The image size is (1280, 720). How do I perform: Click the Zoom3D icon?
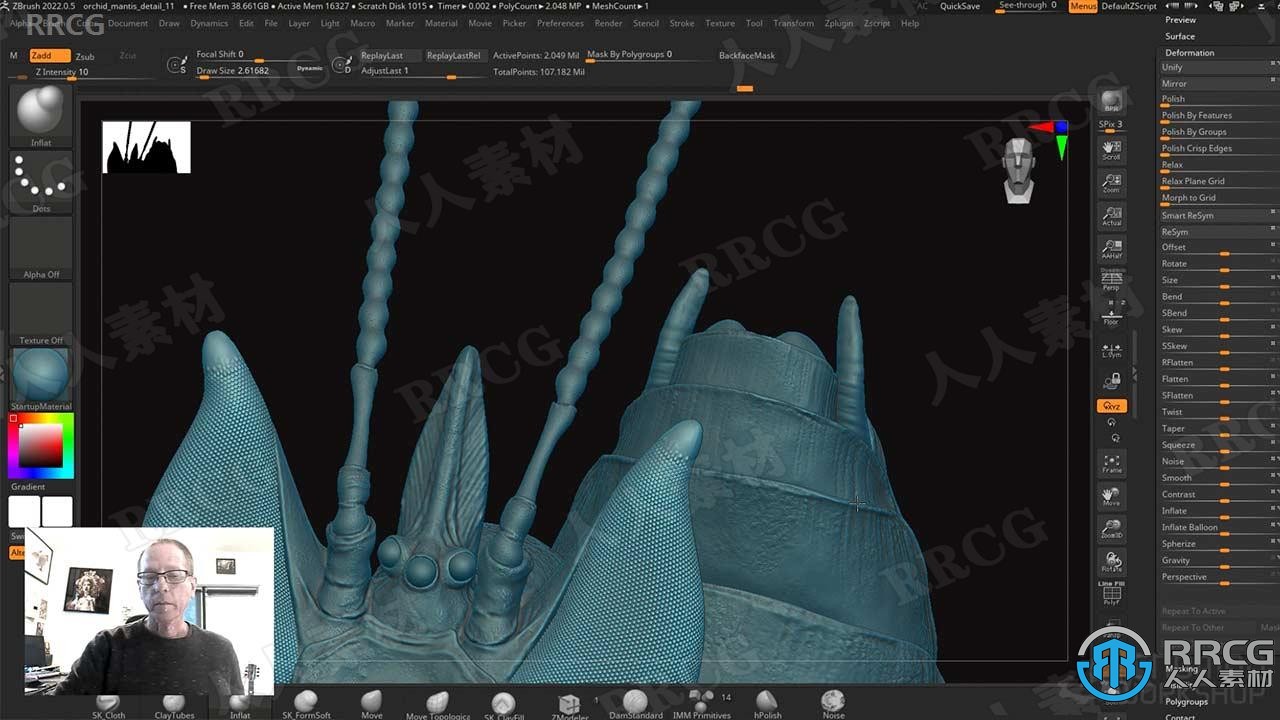pos(1111,529)
